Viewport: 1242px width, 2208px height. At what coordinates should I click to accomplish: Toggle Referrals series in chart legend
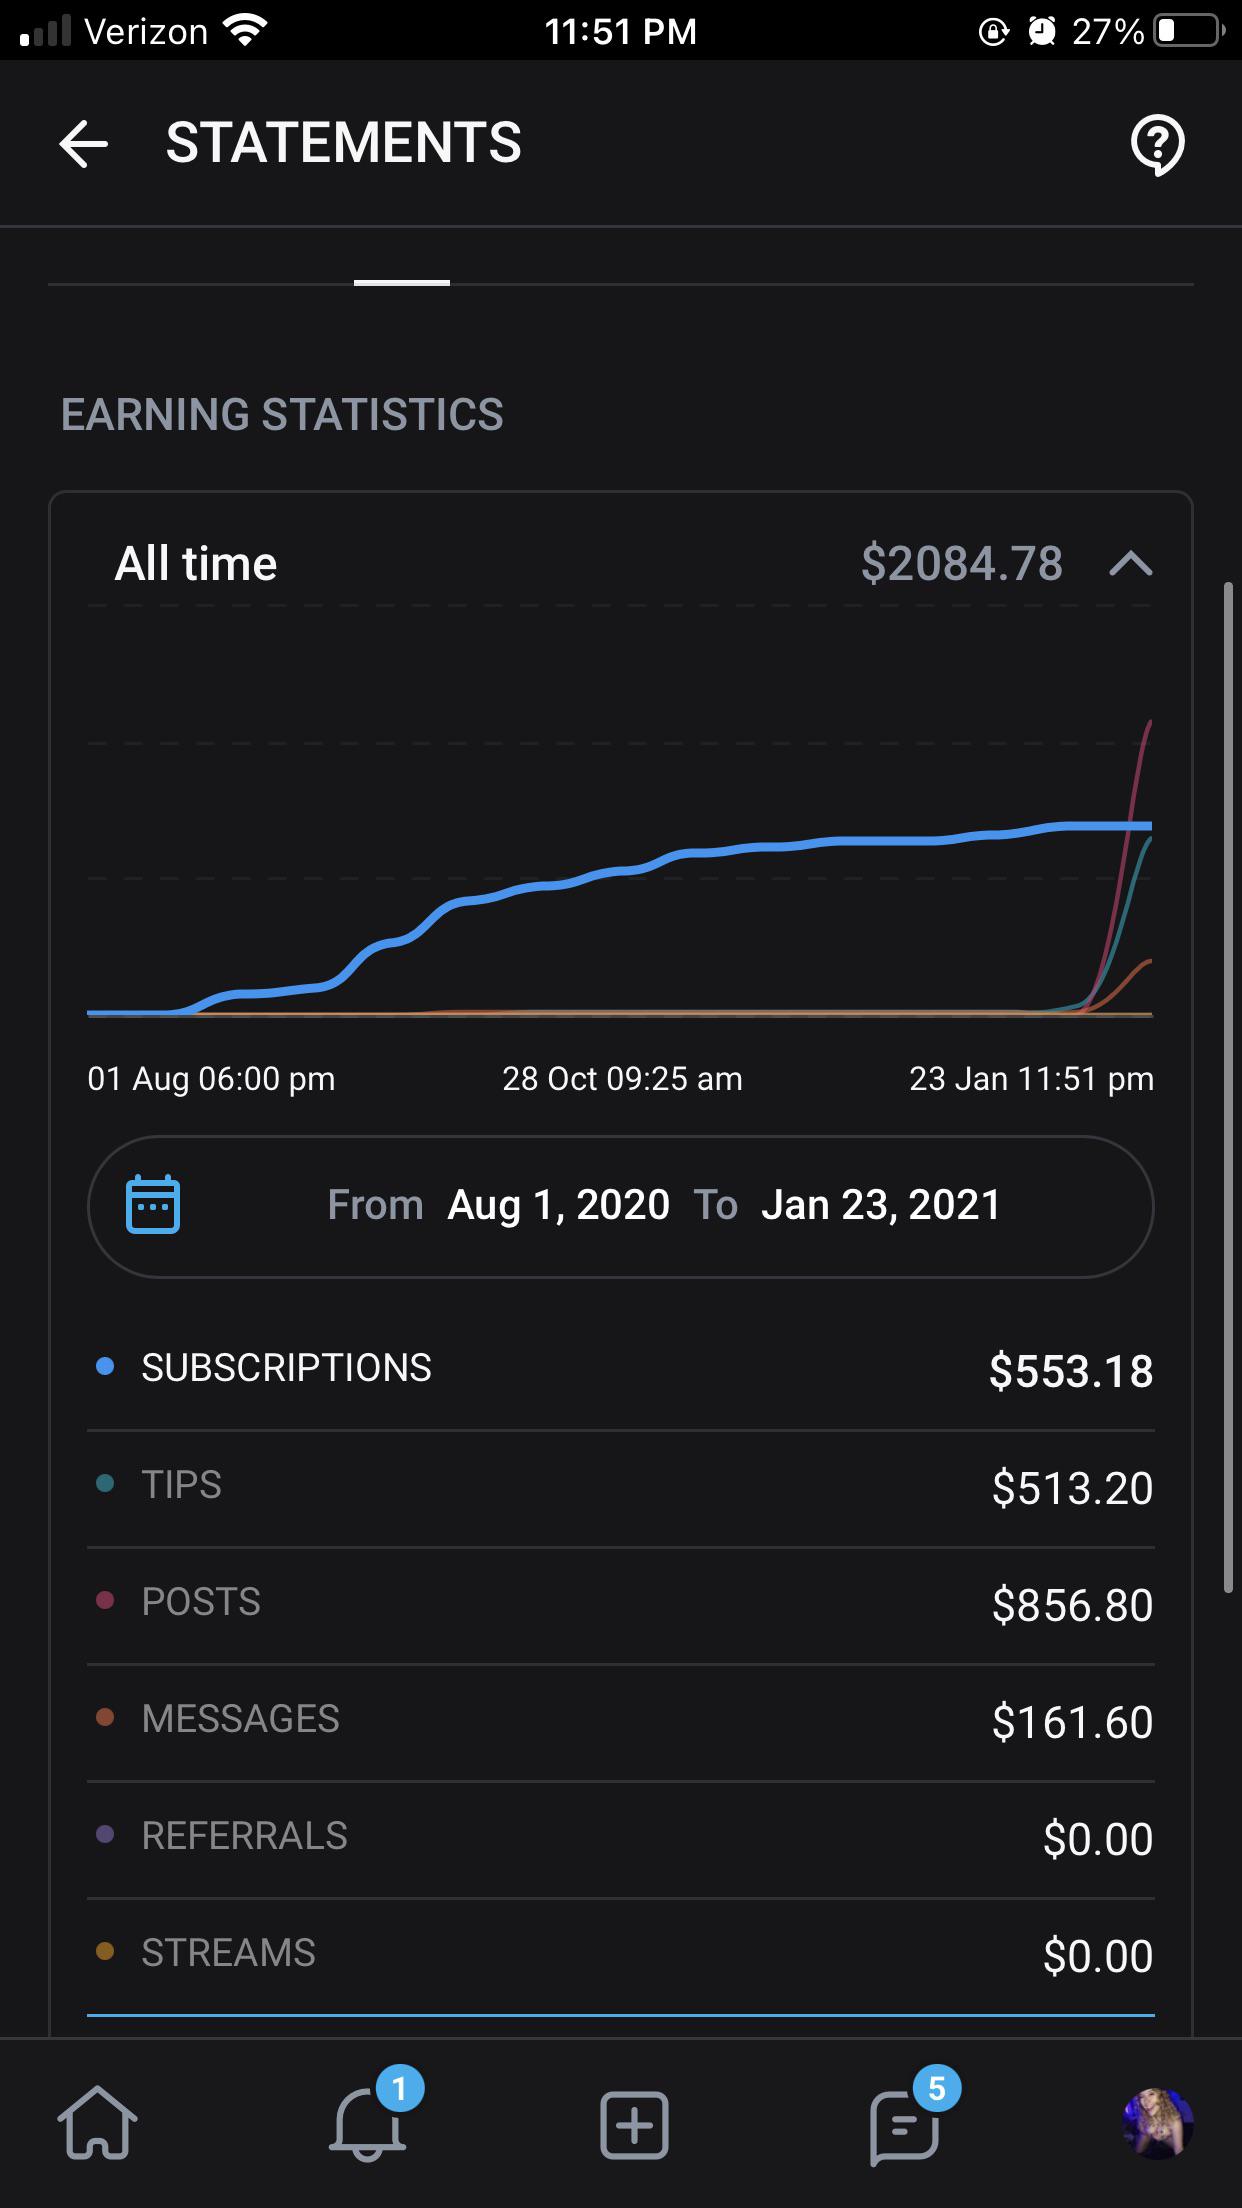[244, 1836]
